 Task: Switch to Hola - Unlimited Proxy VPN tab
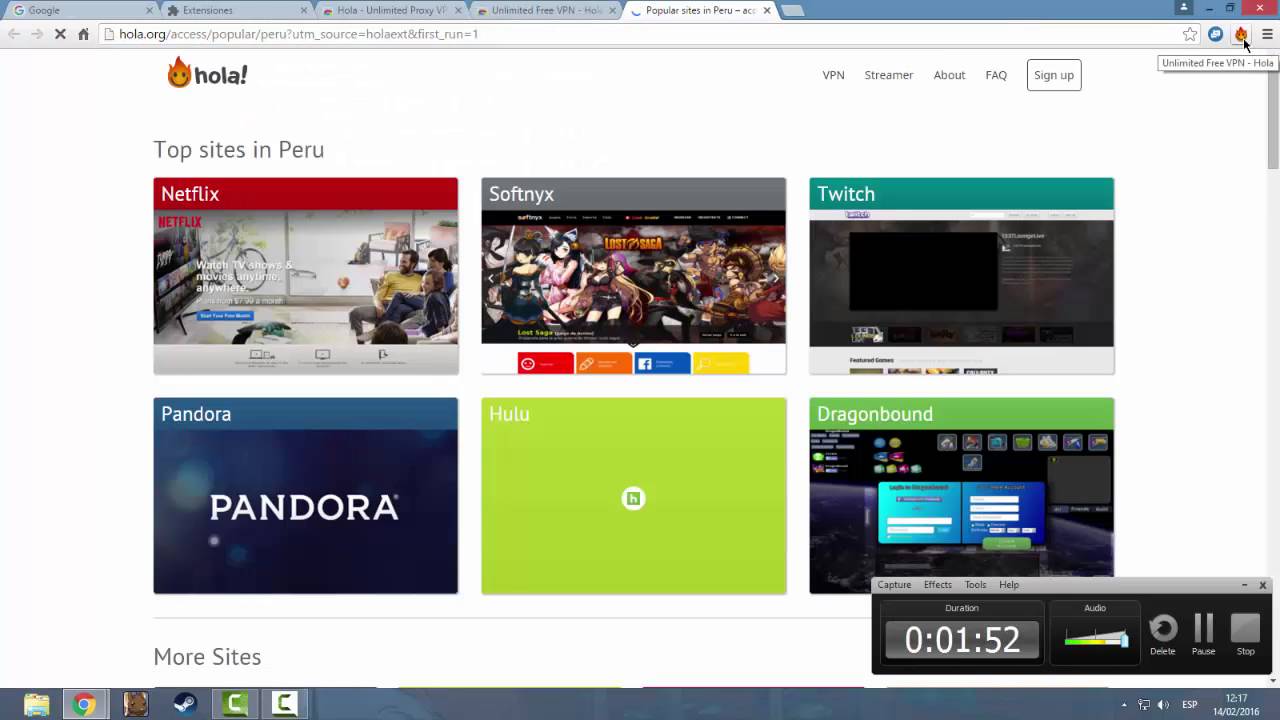390,10
